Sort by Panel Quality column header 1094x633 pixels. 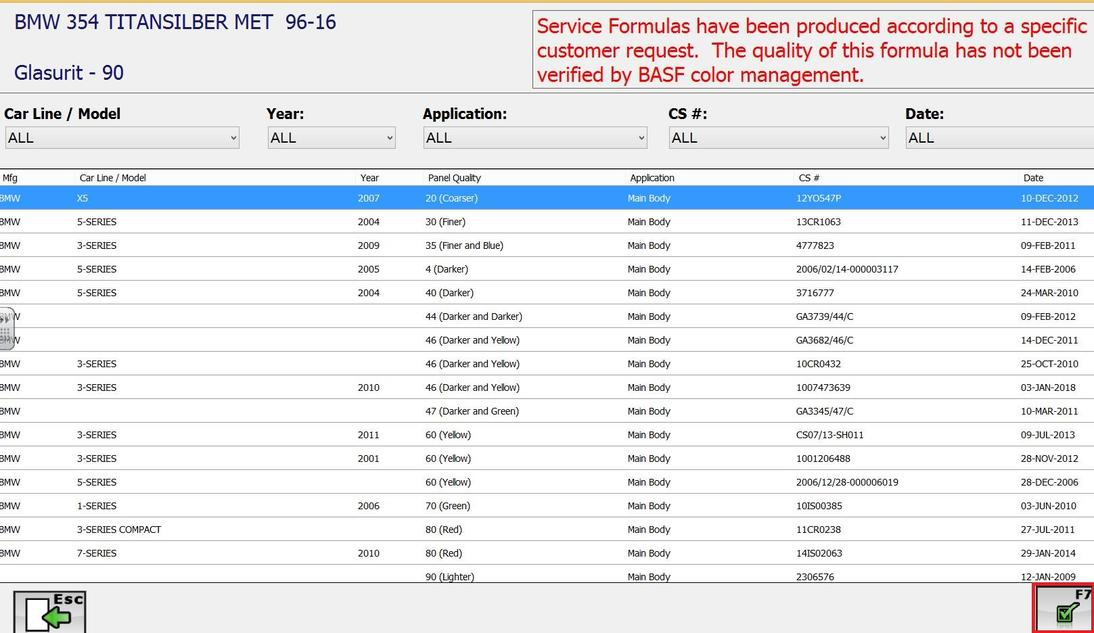pyautogui.click(x=454, y=178)
